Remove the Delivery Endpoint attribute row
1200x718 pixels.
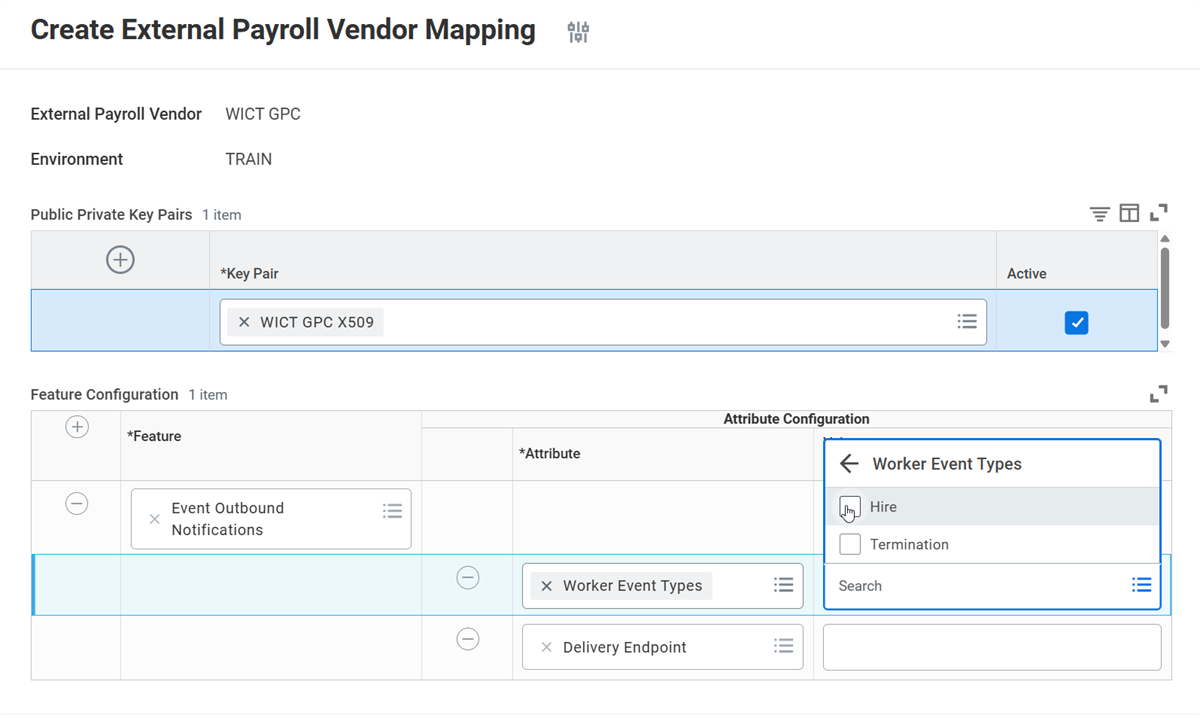(x=468, y=639)
